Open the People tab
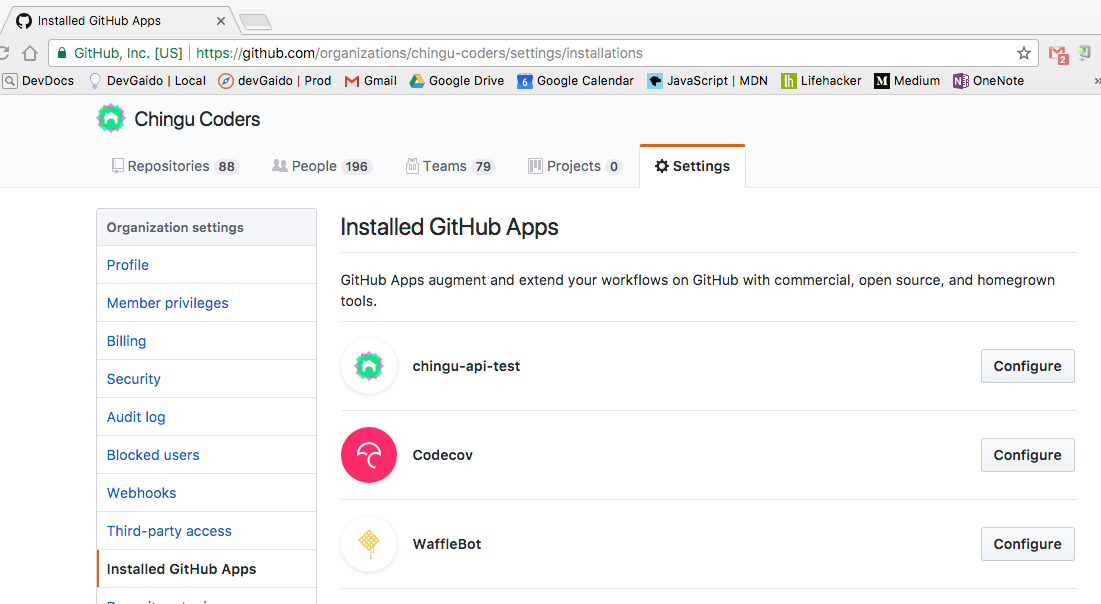Screen dimensions: 1101x604 (321, 166)
